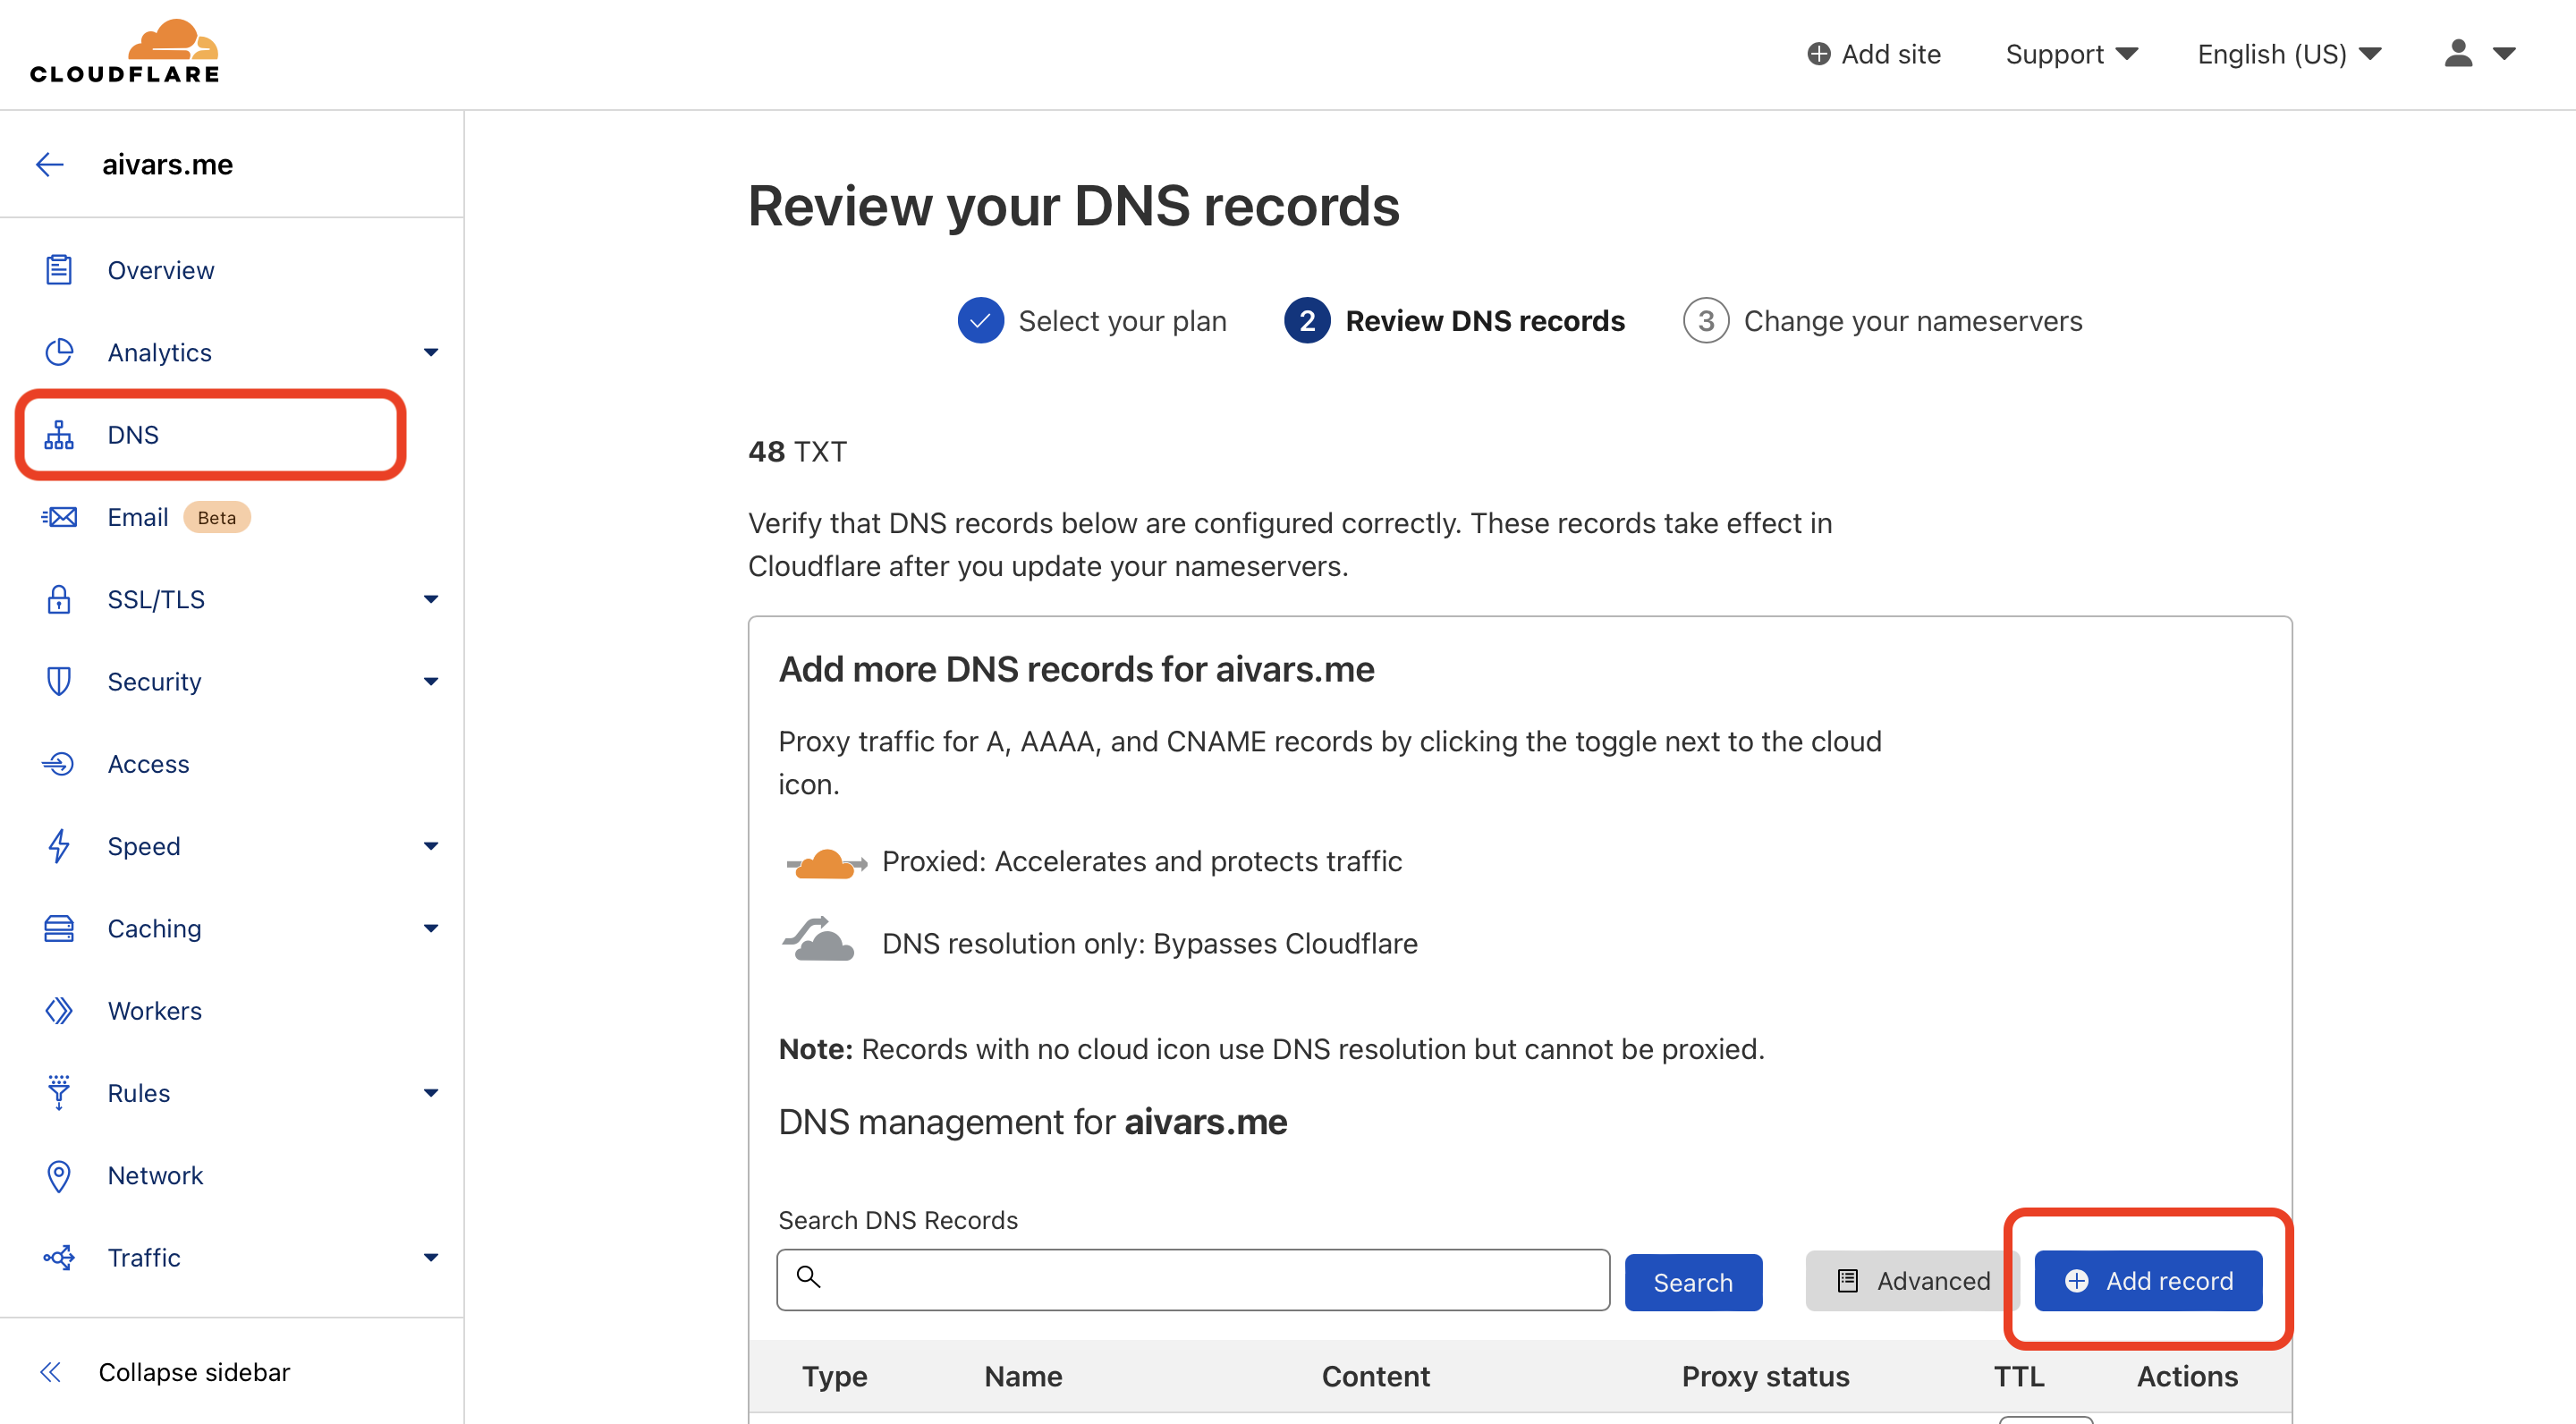Go to the Access section

coord(148,764)
